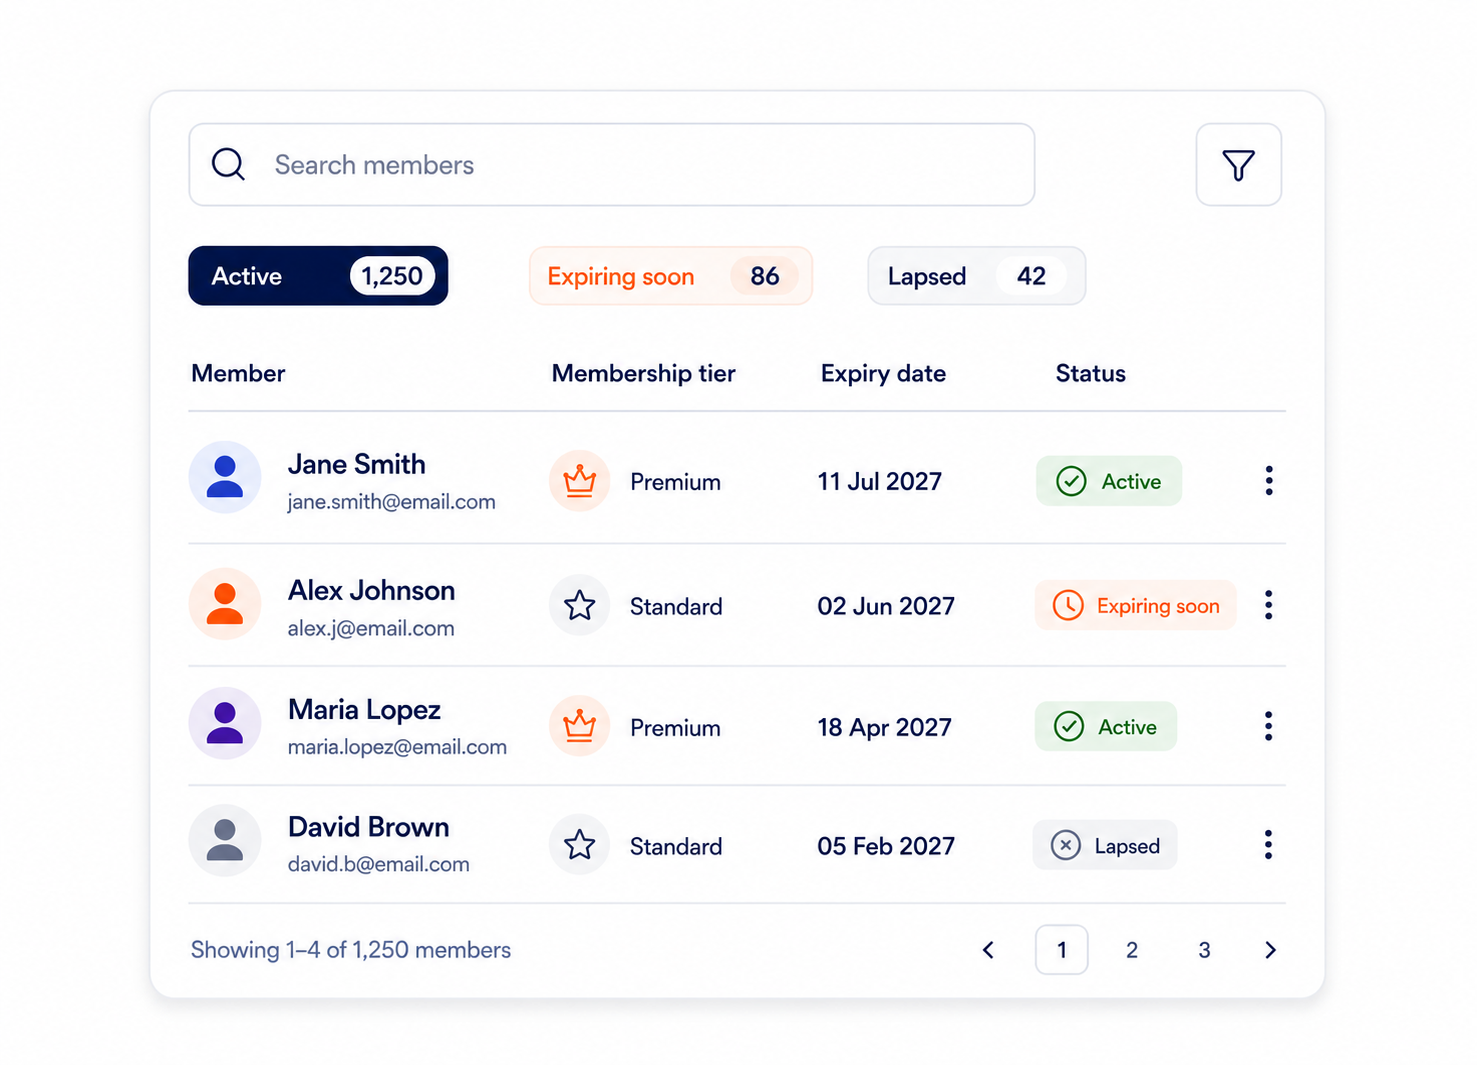This screenshot has height=1065, width=1477.
Task: Click the Premium tier label for Maria Lopez
Action: [675, 727]
